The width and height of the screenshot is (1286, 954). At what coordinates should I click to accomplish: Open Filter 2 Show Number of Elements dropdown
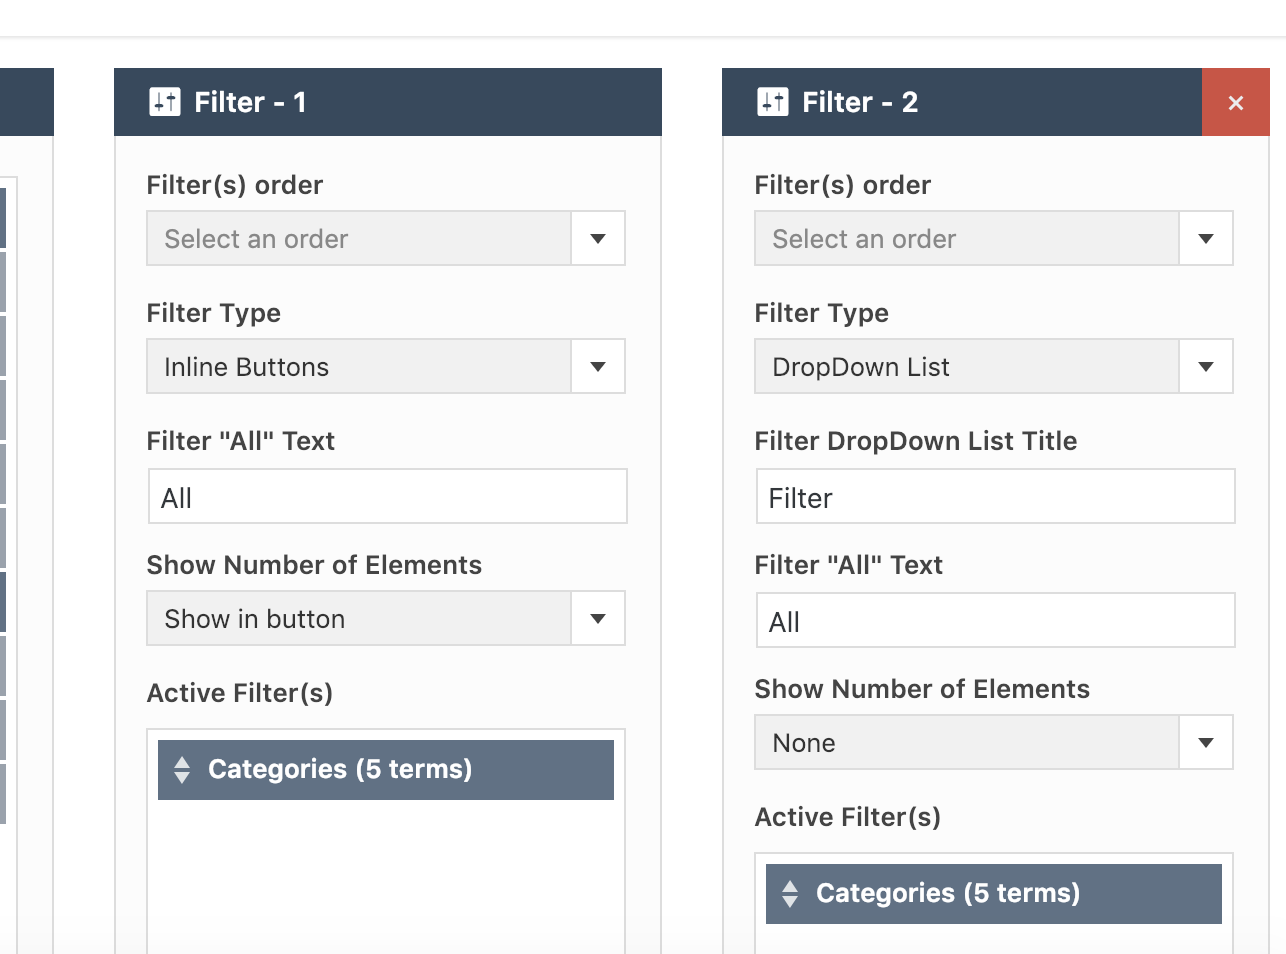coord(993,743)
